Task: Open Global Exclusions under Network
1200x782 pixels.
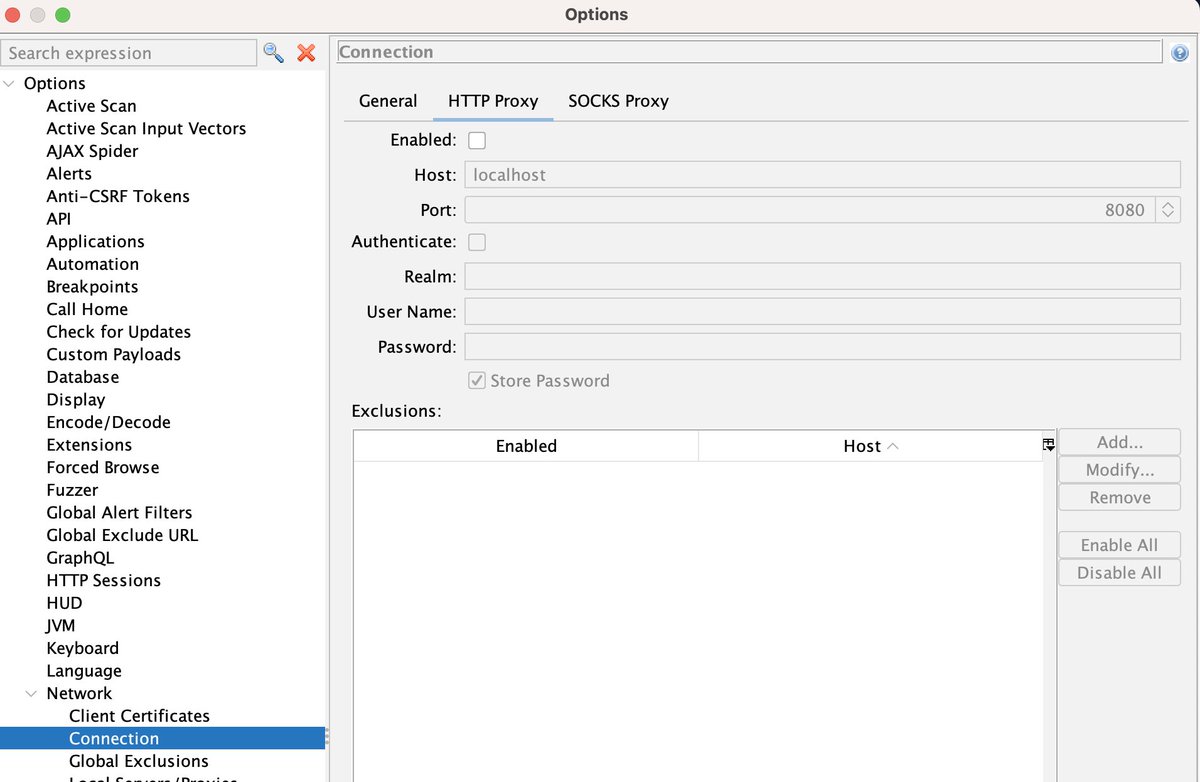Action: pyautogui.click(x=139, y=761)
